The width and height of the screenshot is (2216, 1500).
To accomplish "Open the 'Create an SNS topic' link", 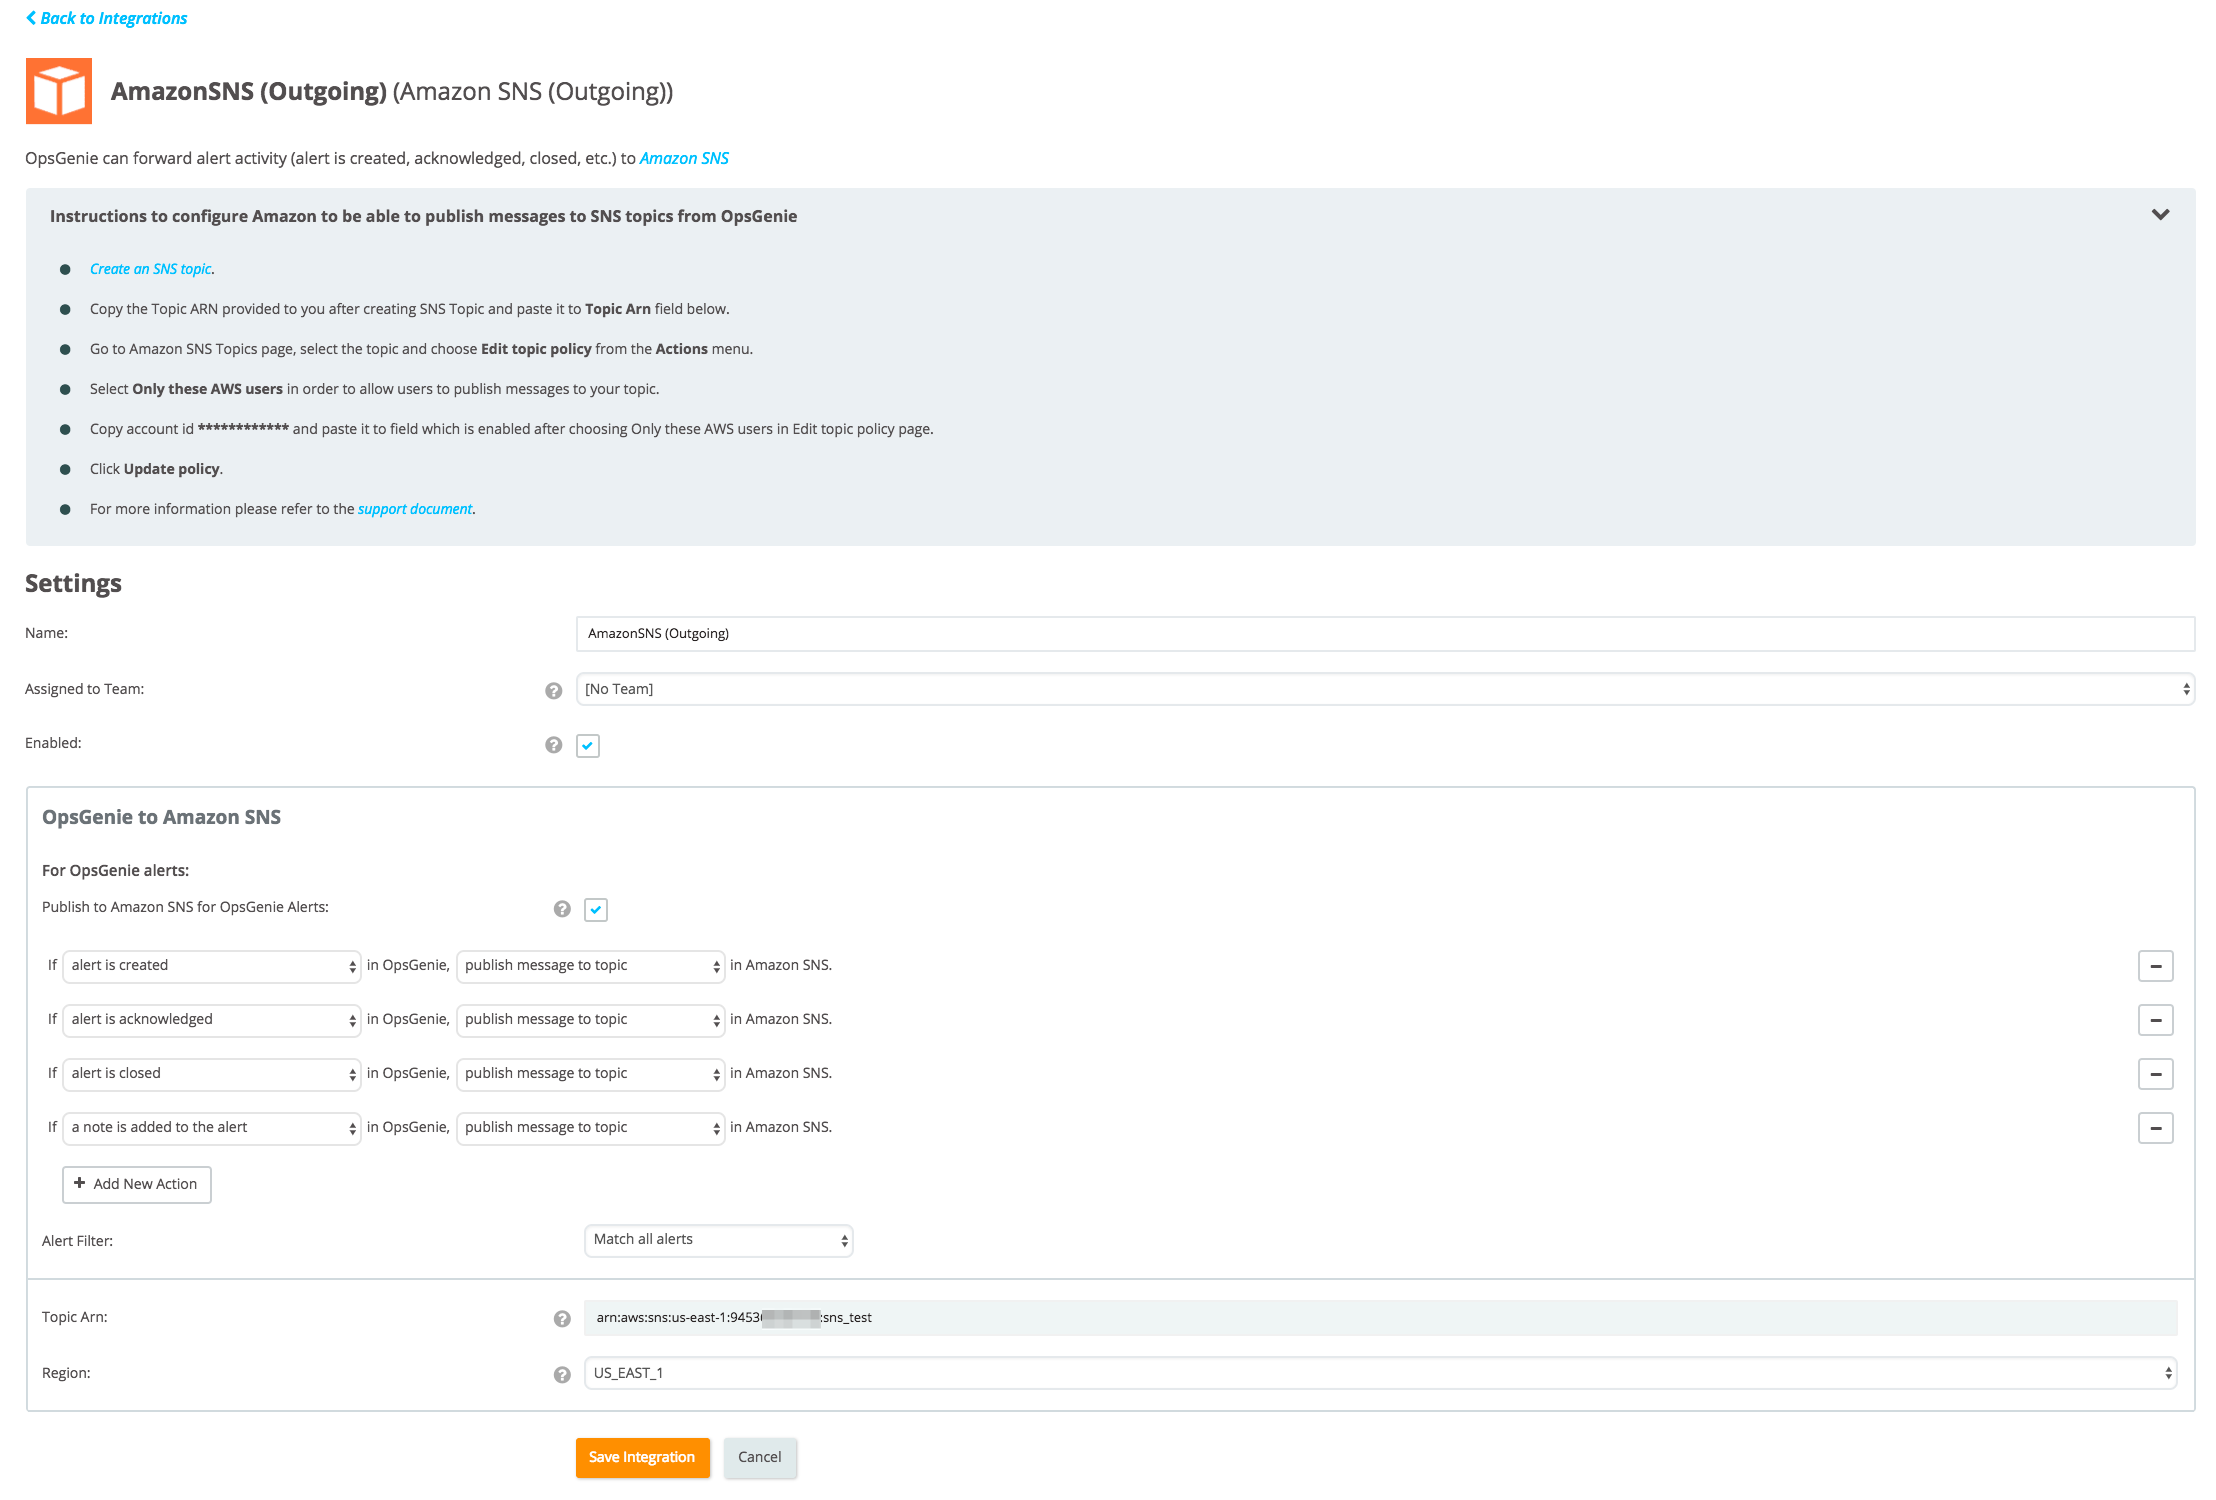I will coord(150,269).
